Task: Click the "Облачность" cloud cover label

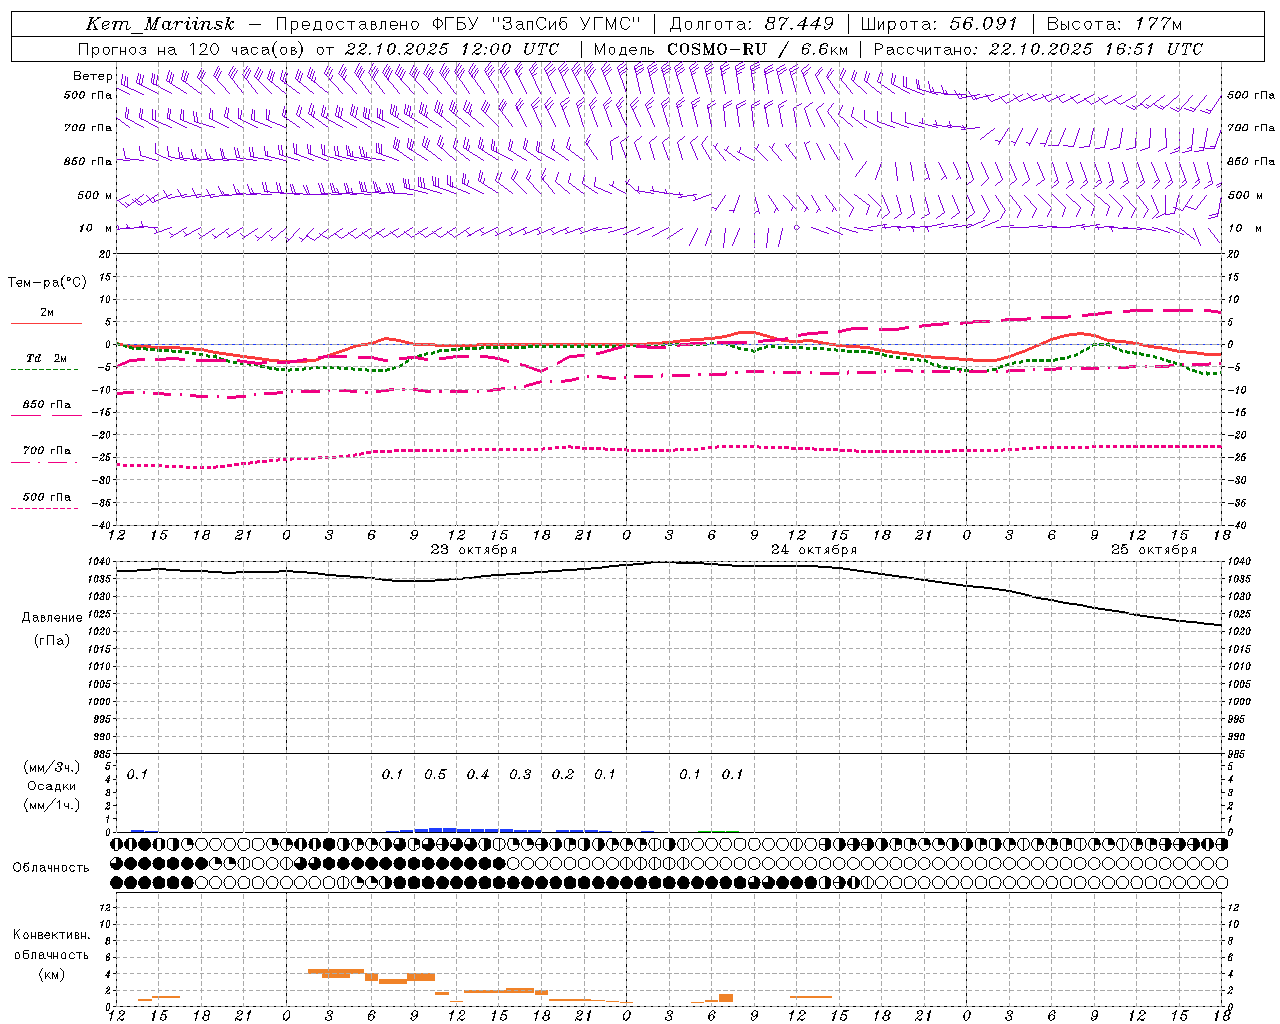Action: tap(51, 868)
